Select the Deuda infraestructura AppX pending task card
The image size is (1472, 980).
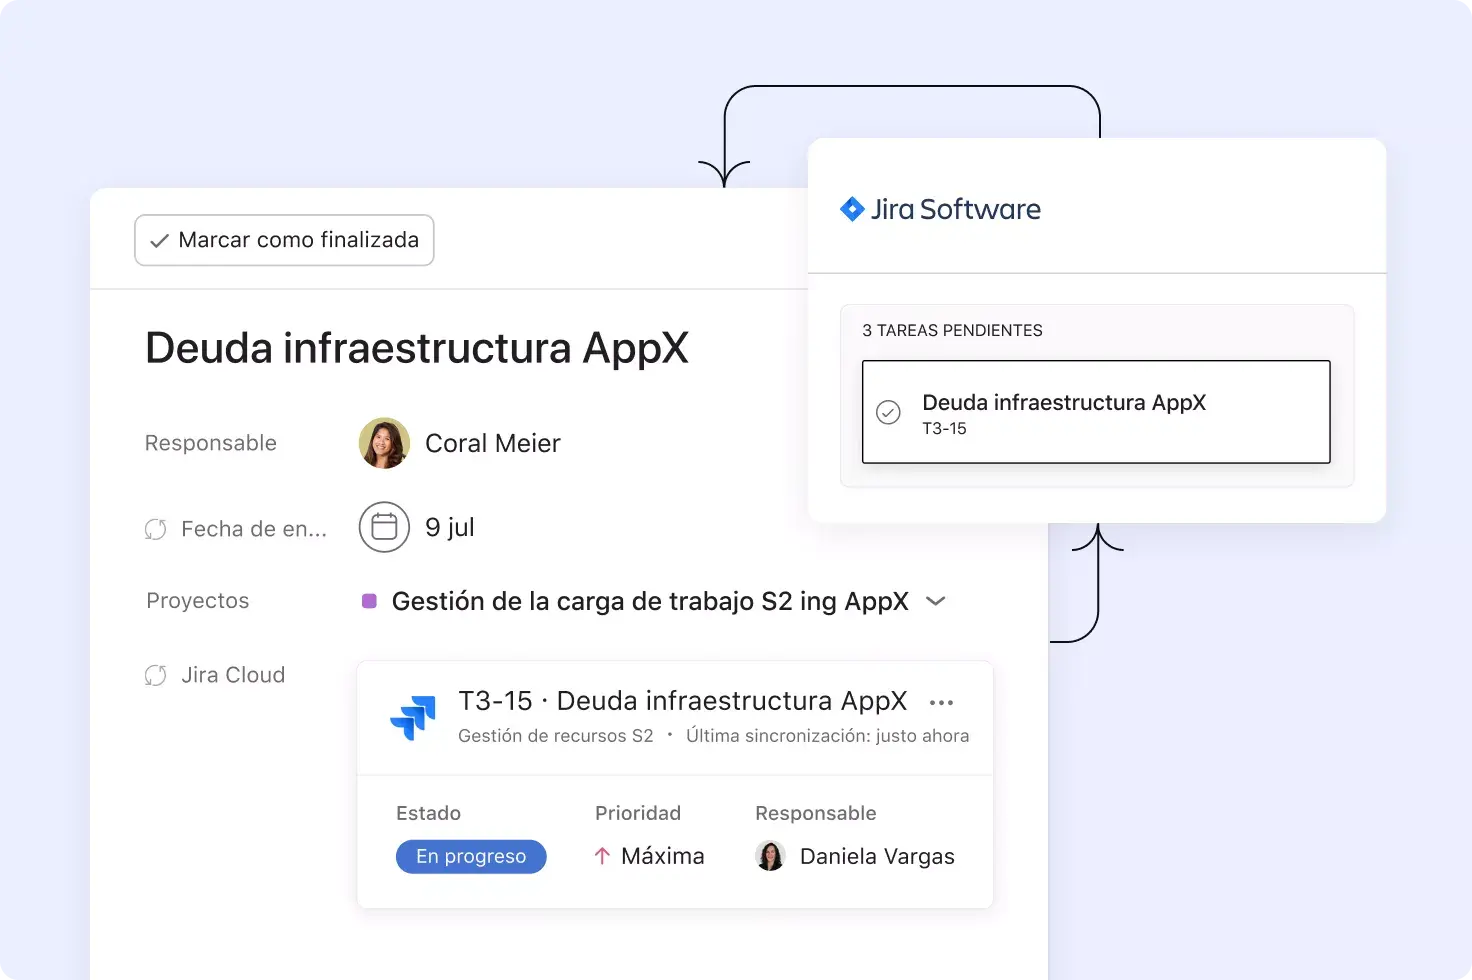point(1095,412)
